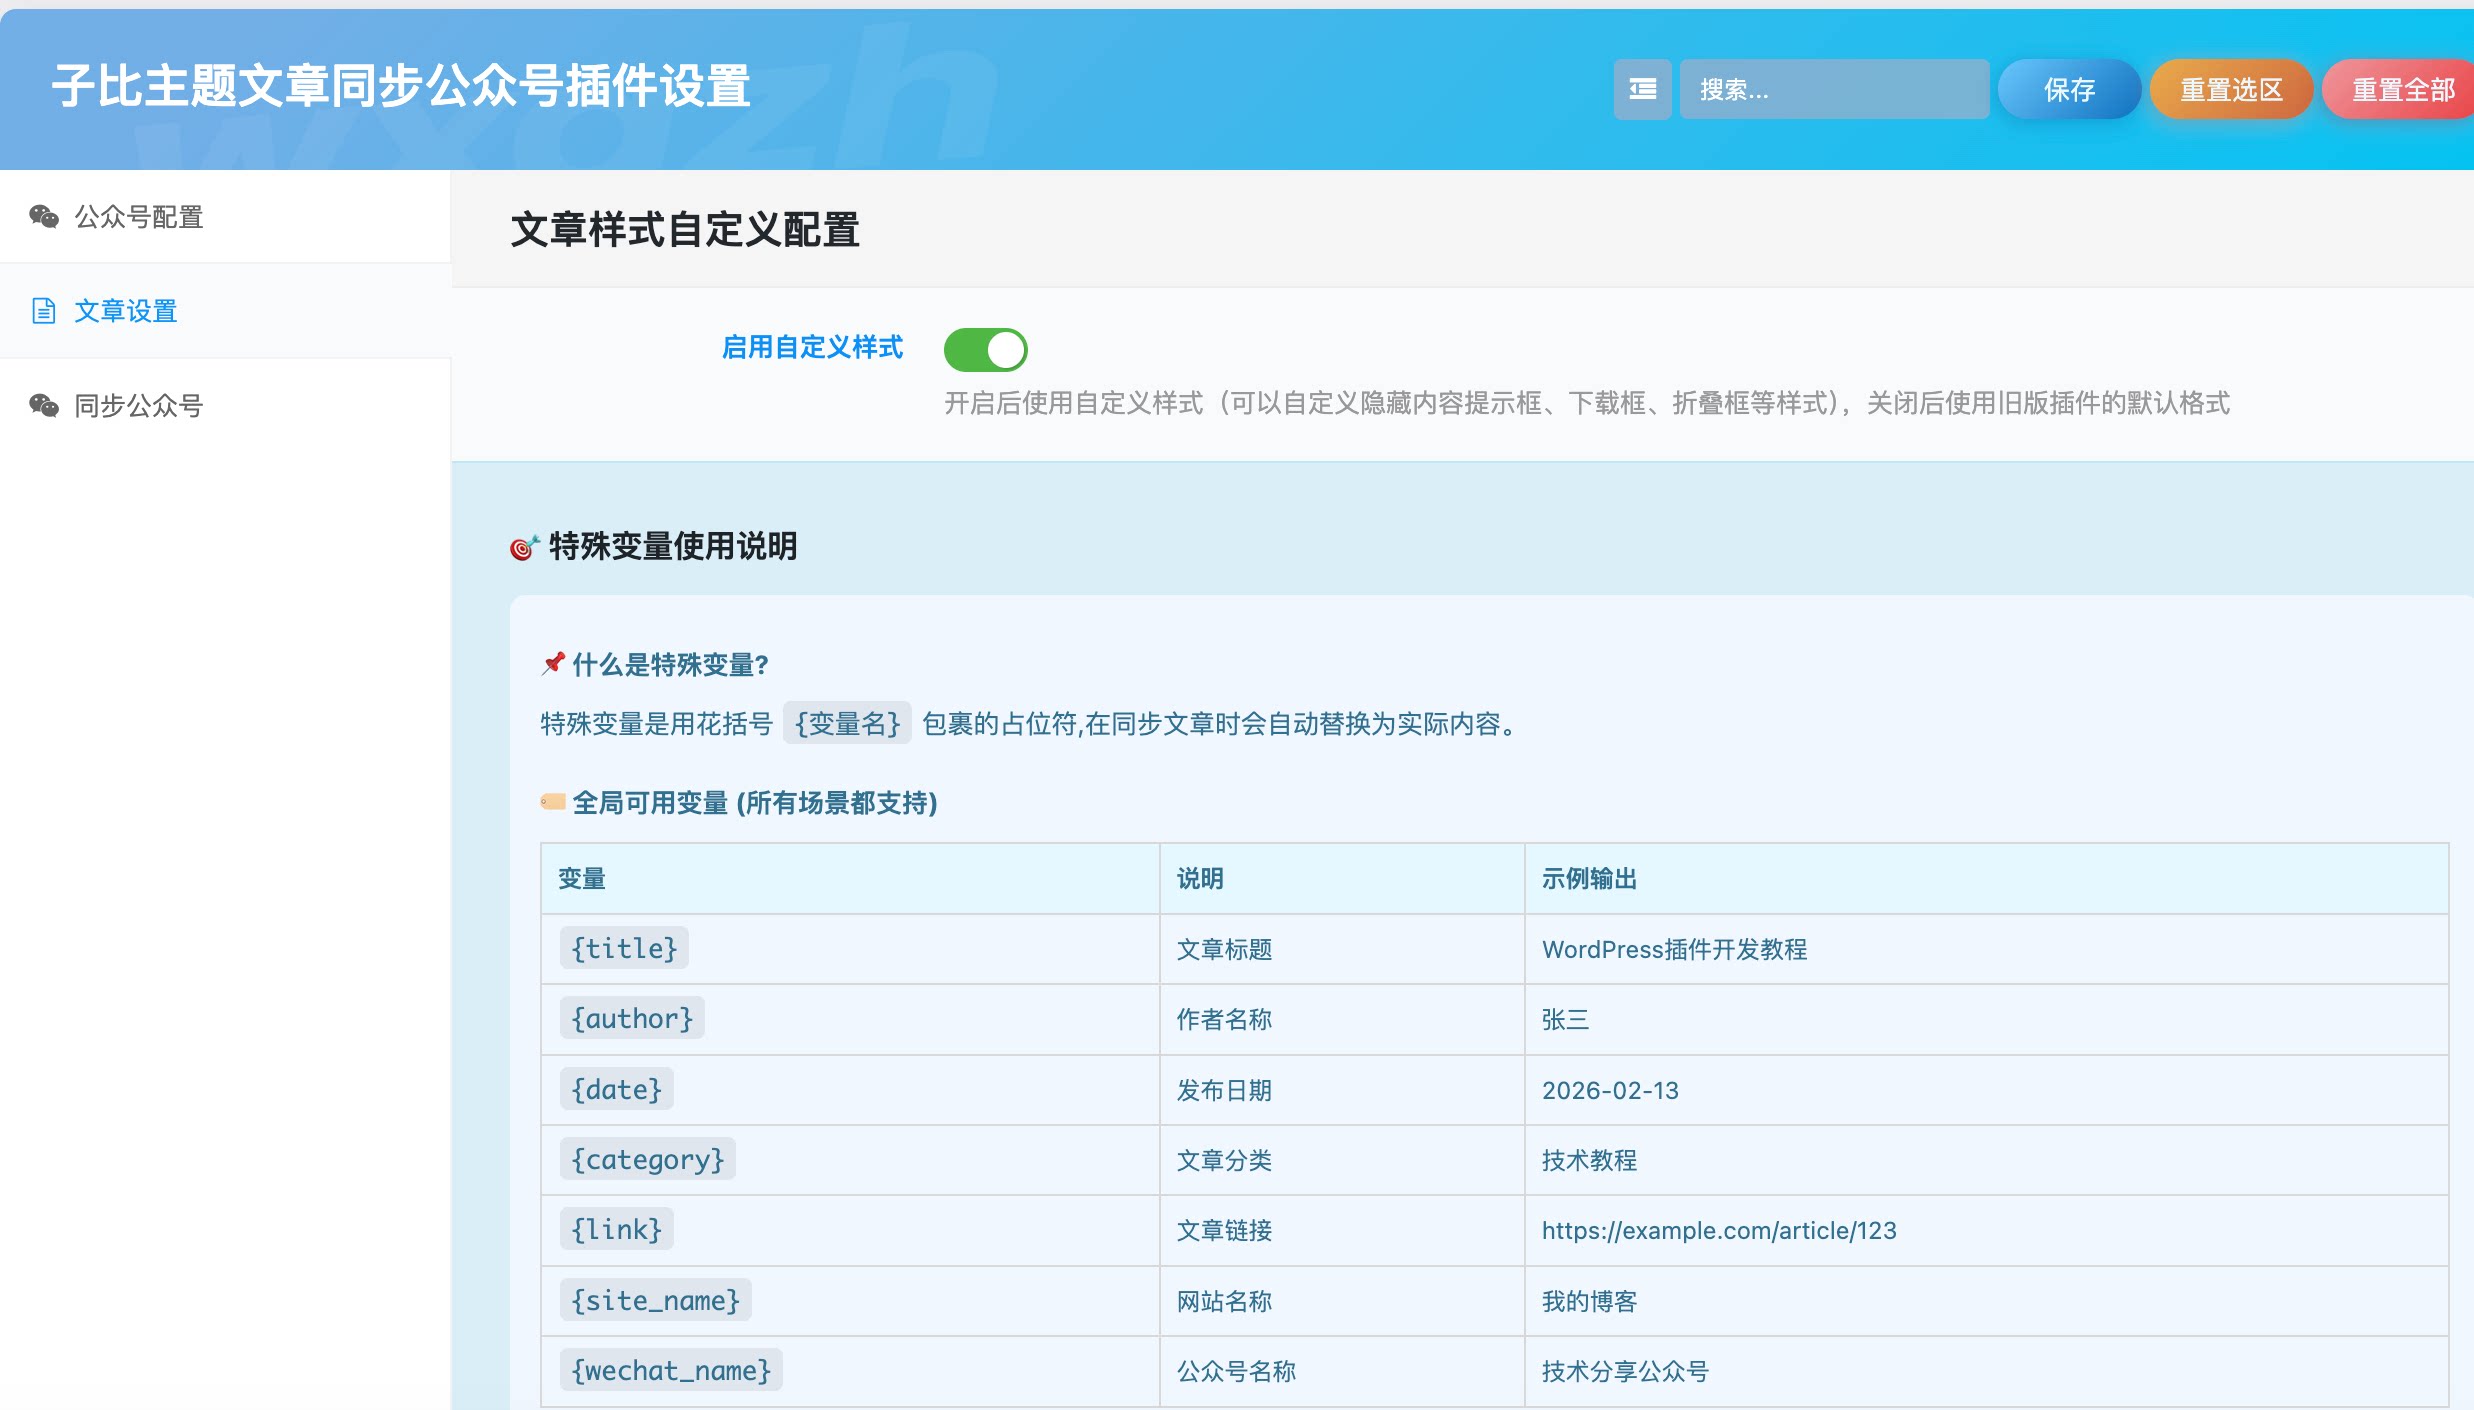Image resolution: width=2474 pixels, height=1410 pixels.
Task: Click the {变量名} placeholder code
Action: [x=847, y=723]
